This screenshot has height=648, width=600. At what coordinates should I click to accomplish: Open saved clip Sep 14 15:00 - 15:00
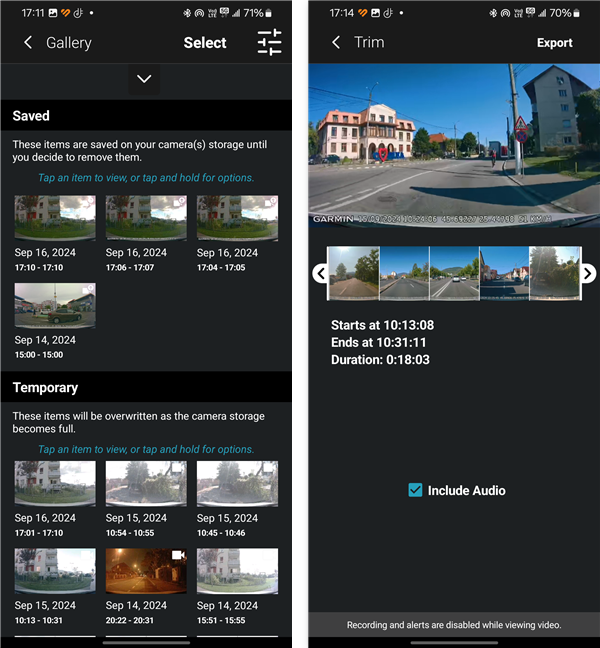tap(55, 305)
